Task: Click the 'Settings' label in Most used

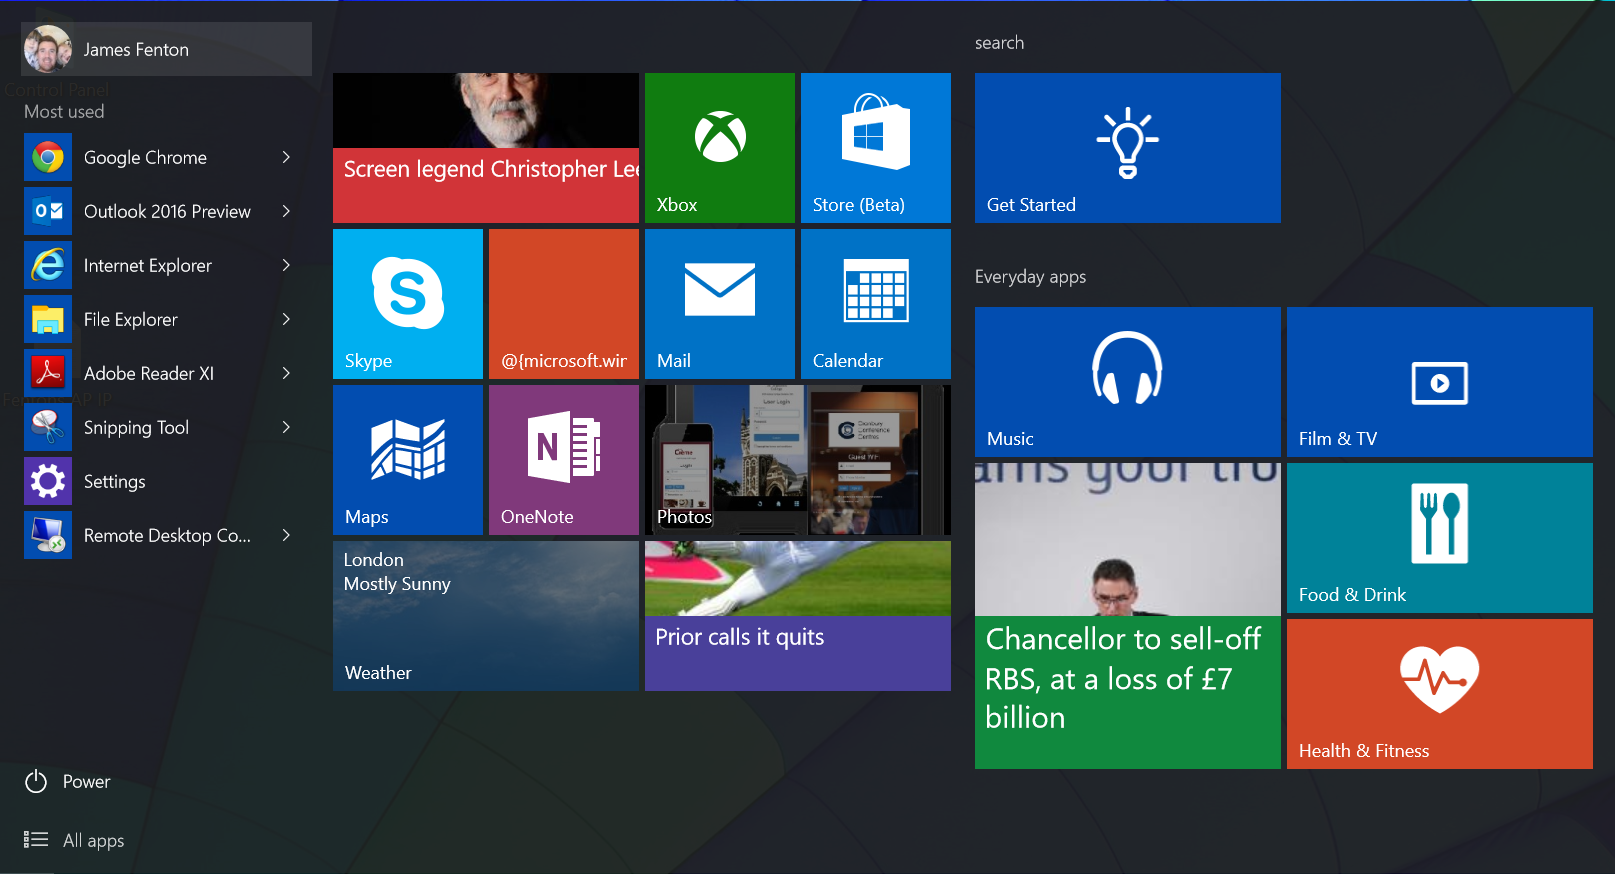Action: click(x=115, y=482)
